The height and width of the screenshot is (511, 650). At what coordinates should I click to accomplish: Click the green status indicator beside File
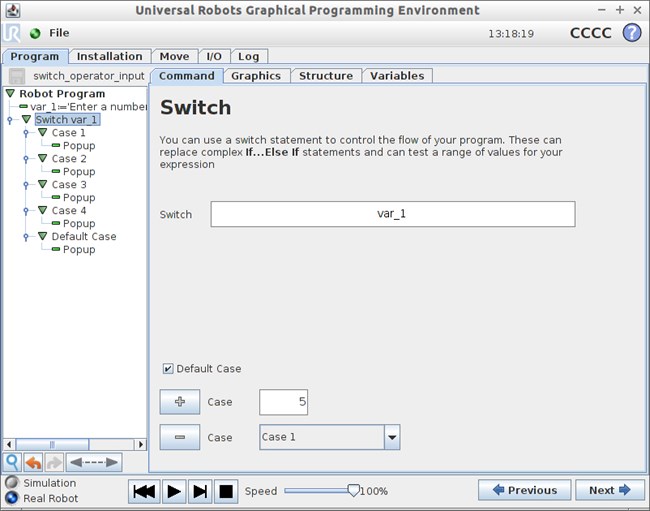coord(35,33)
